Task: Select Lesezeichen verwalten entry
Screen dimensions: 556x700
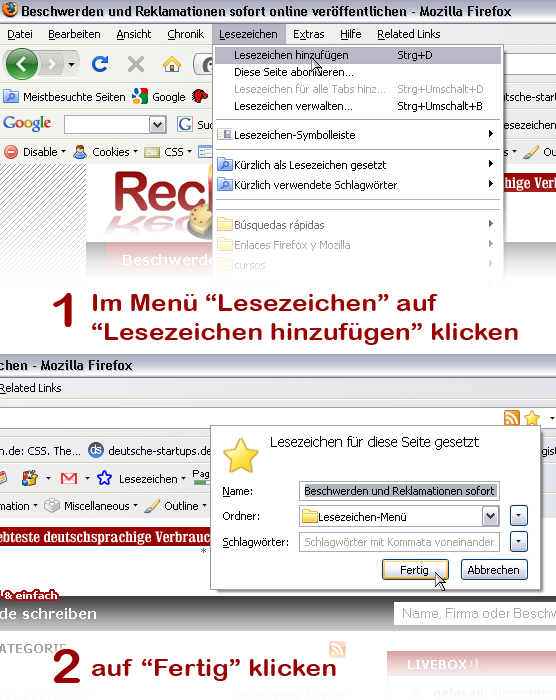Action: click(x=358, y=106)
